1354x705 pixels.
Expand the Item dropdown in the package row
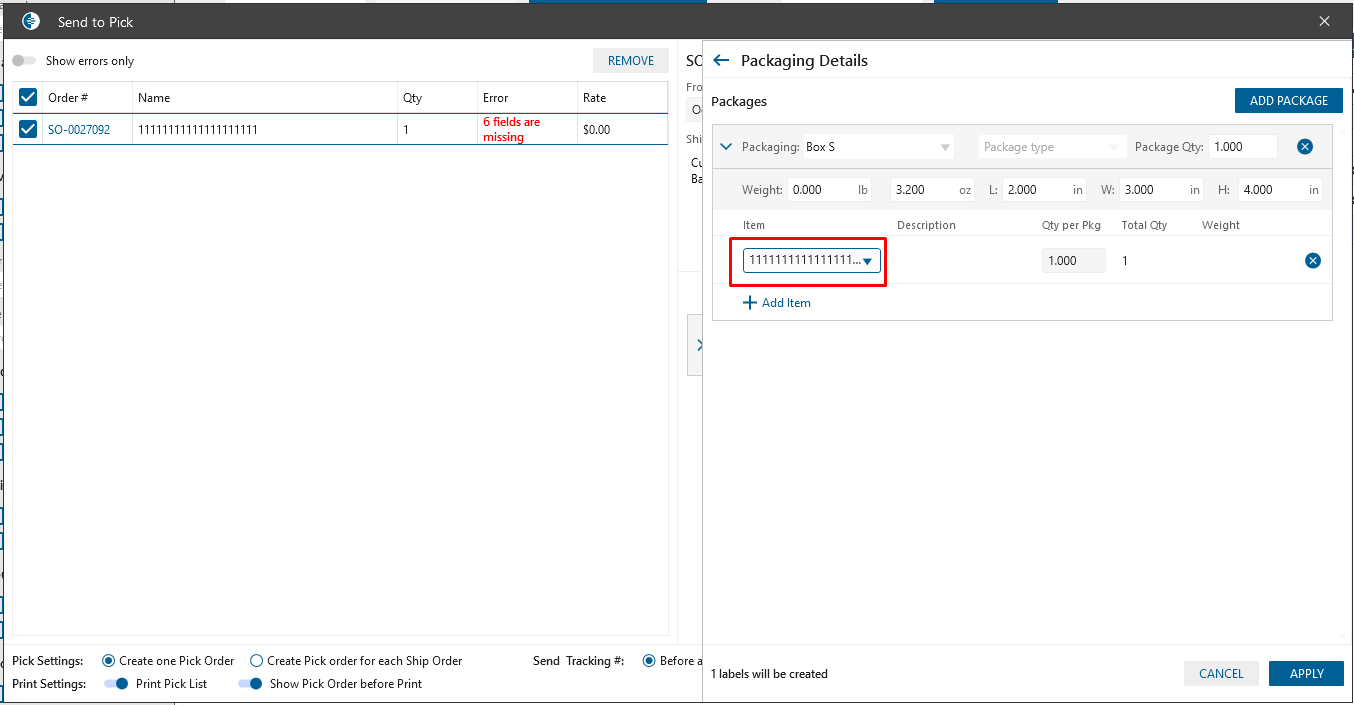tap(868, 261)
